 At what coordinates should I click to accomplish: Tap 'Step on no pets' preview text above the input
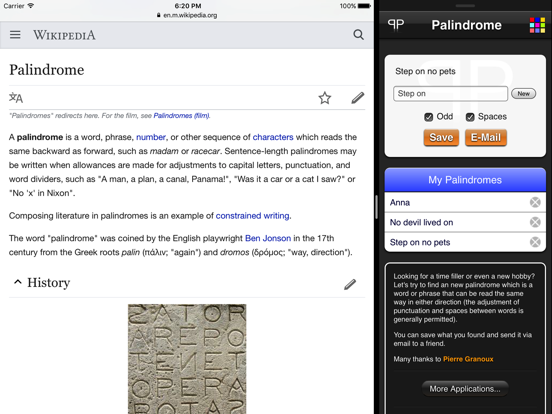tap(425, 71)
